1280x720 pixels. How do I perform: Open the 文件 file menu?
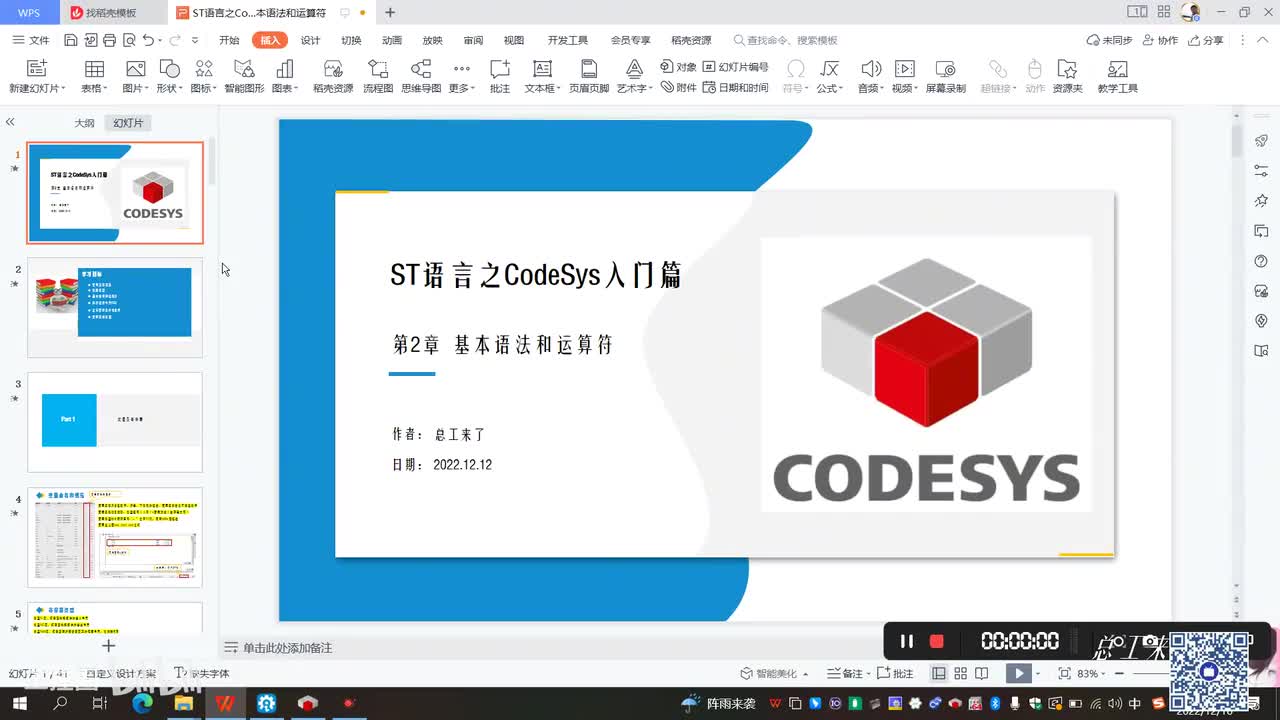(31, 40)
